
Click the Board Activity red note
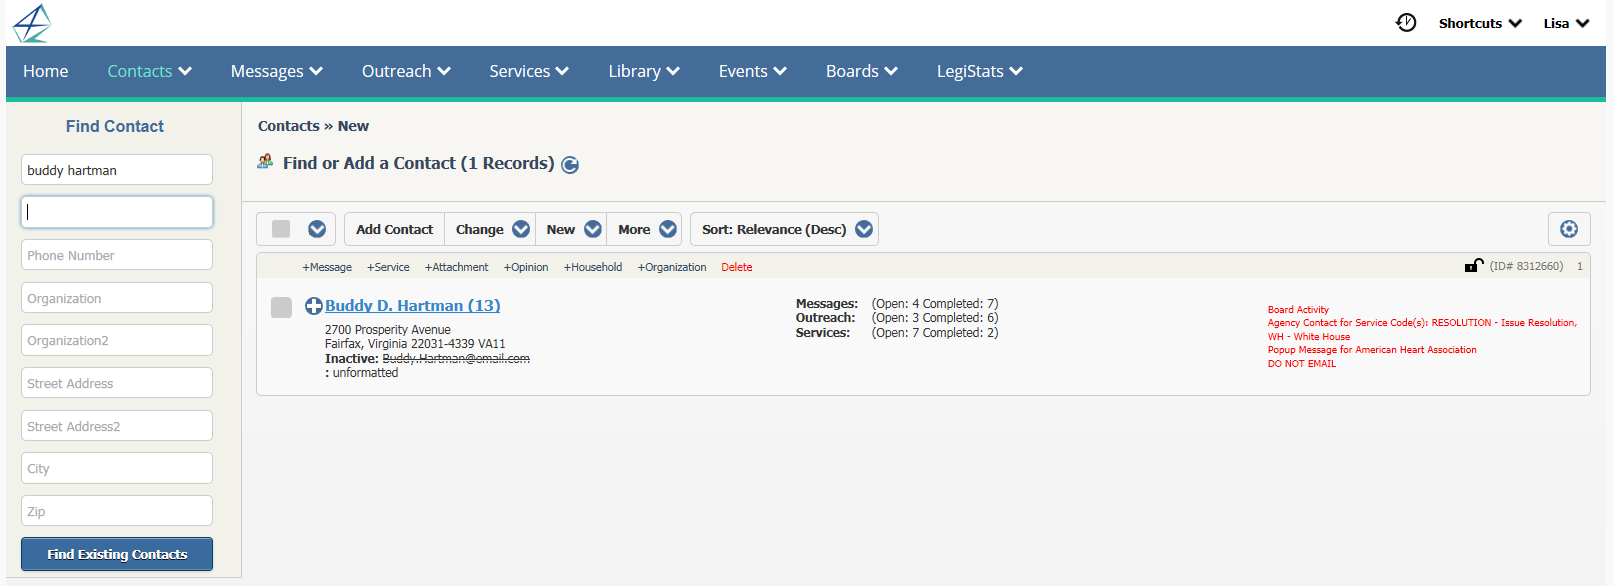coord(1298,310)
